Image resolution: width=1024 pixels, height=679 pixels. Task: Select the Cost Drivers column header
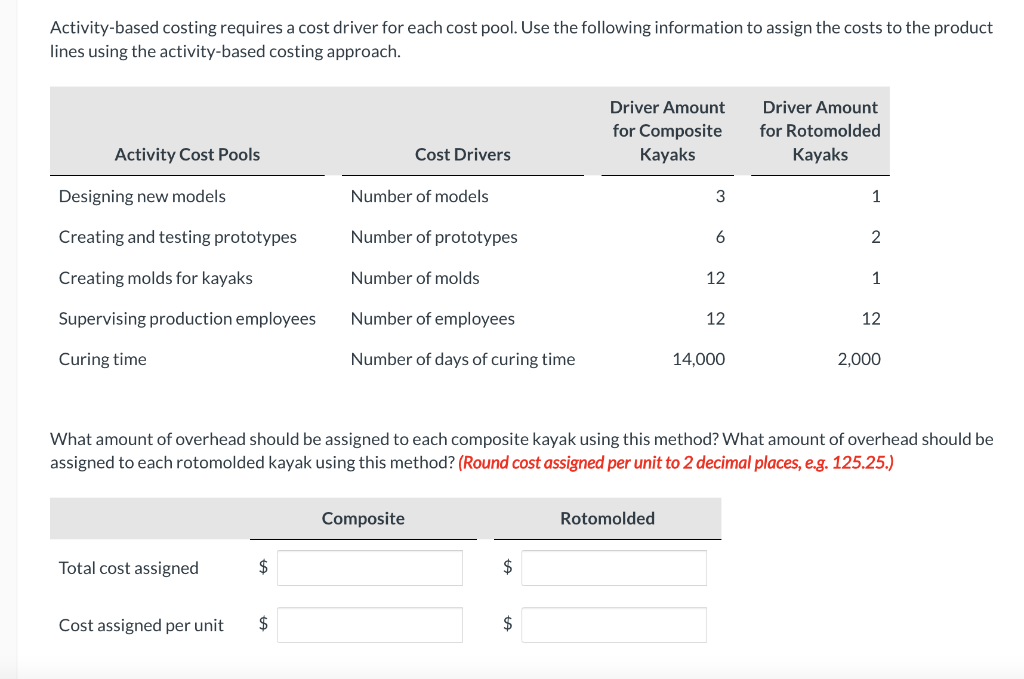(x=462, y=154)
